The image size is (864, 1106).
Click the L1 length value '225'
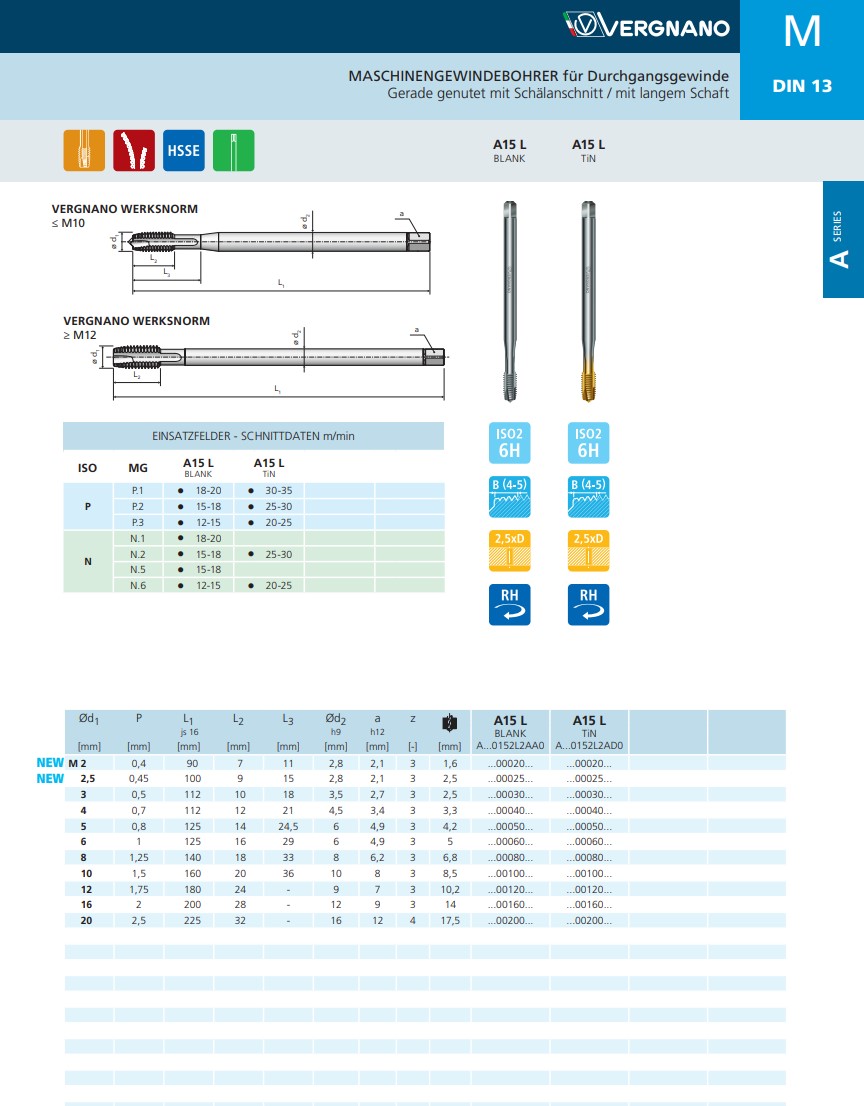pos(192,920)
